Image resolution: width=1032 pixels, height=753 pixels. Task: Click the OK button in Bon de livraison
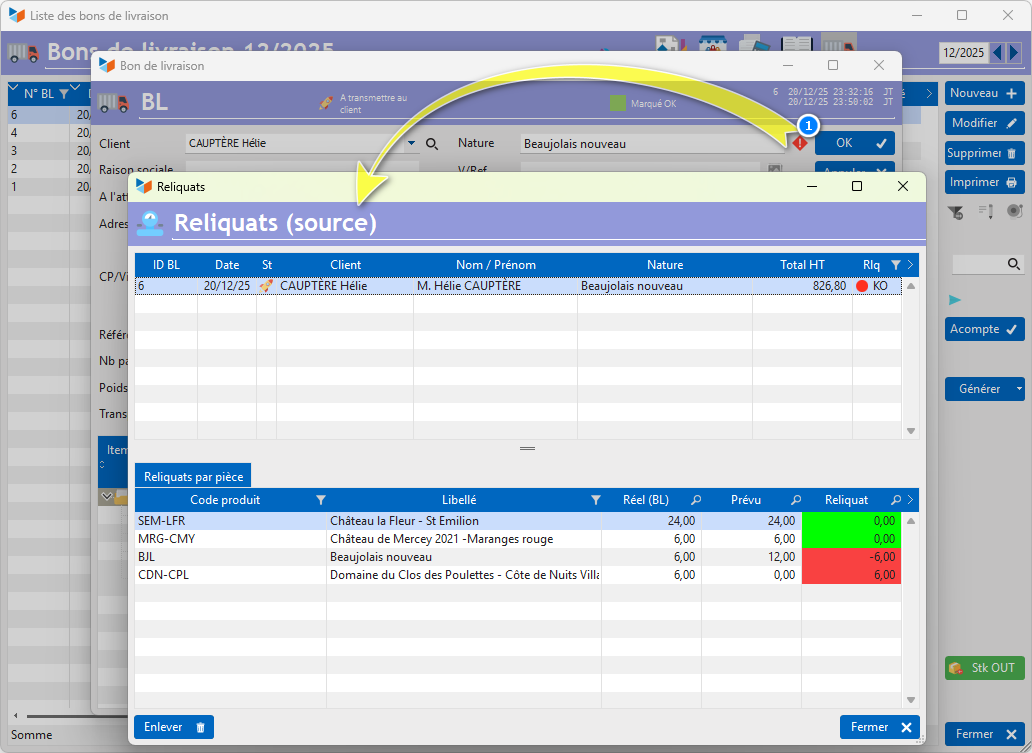pyautogui.click(x=855, y=143)
